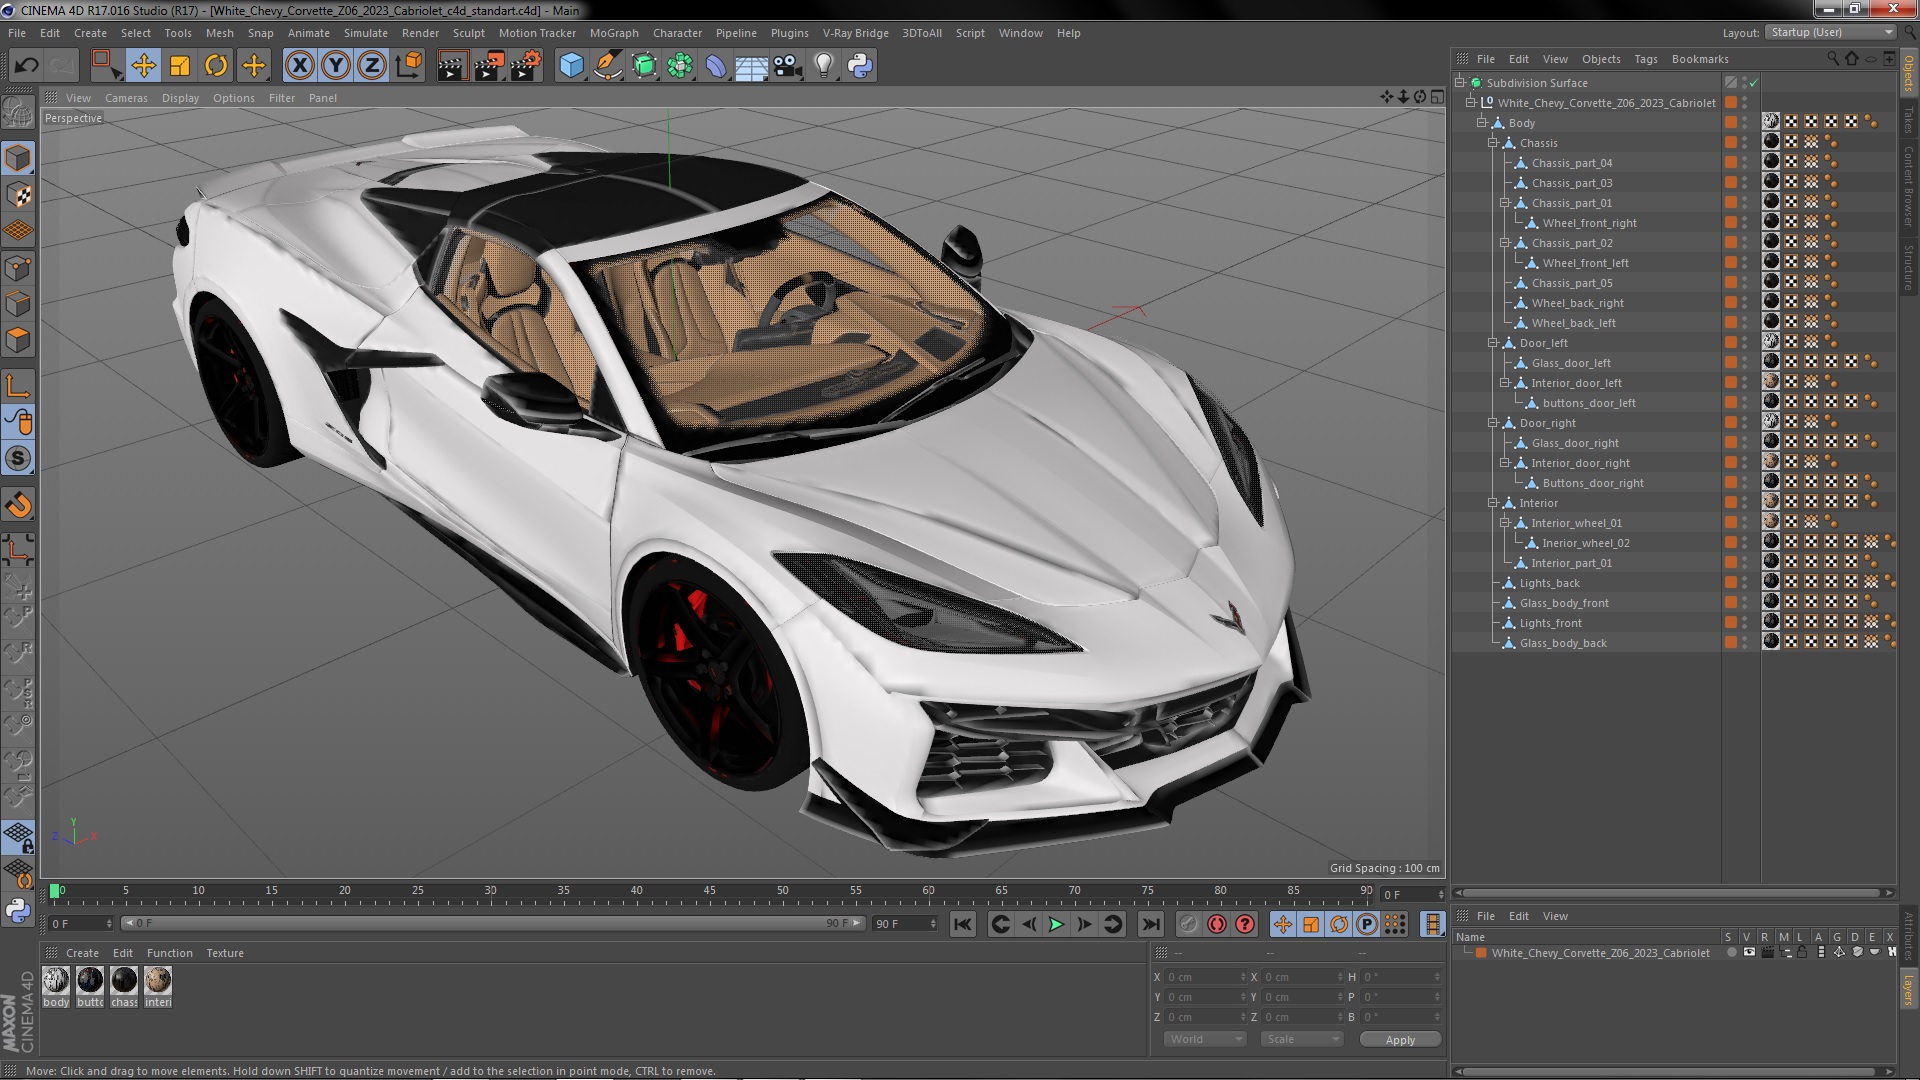
Task: Open the Sculpt menu
Action: [468, 33]
